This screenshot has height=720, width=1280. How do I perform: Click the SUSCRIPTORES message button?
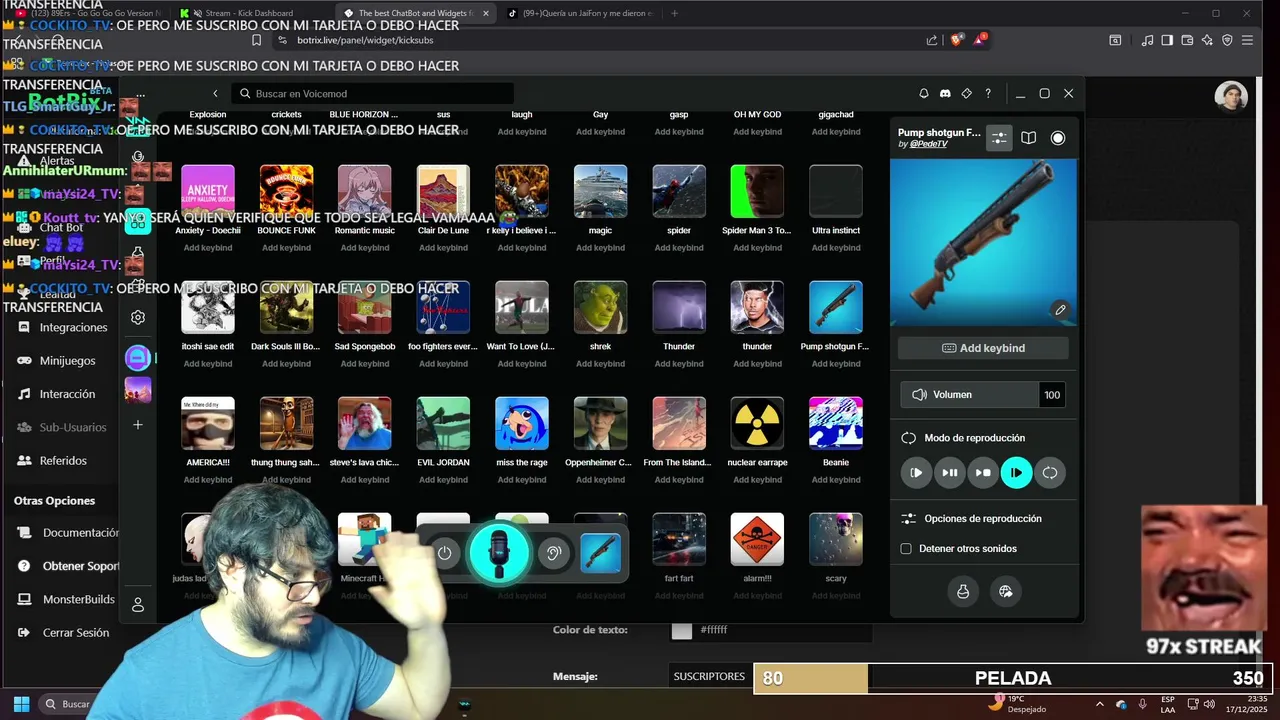(x=709, y=676)
